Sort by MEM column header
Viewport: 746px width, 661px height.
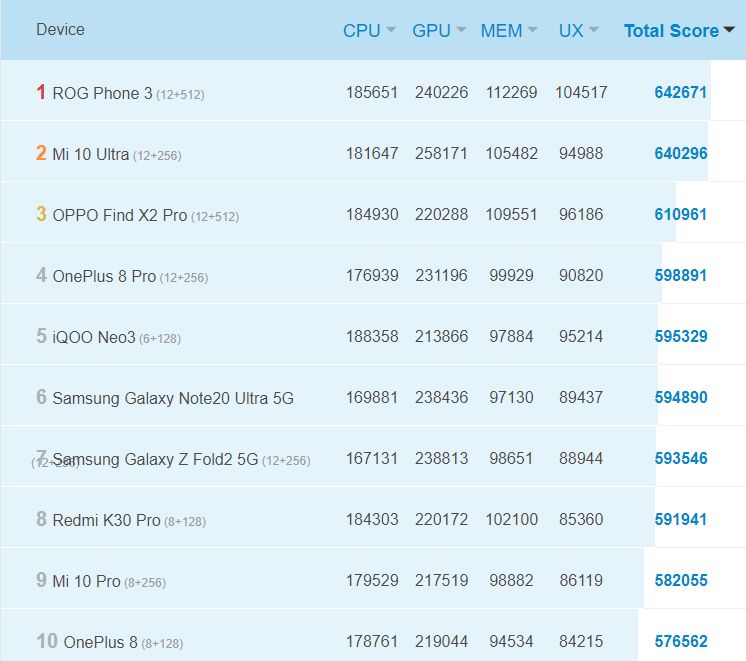point(509,31)
